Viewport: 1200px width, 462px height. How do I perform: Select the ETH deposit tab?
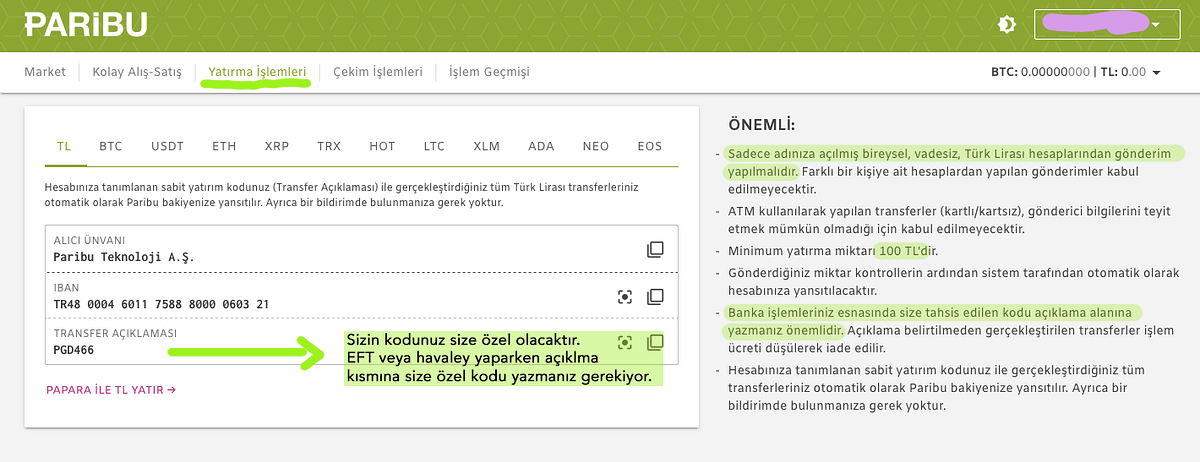[224, 146]
